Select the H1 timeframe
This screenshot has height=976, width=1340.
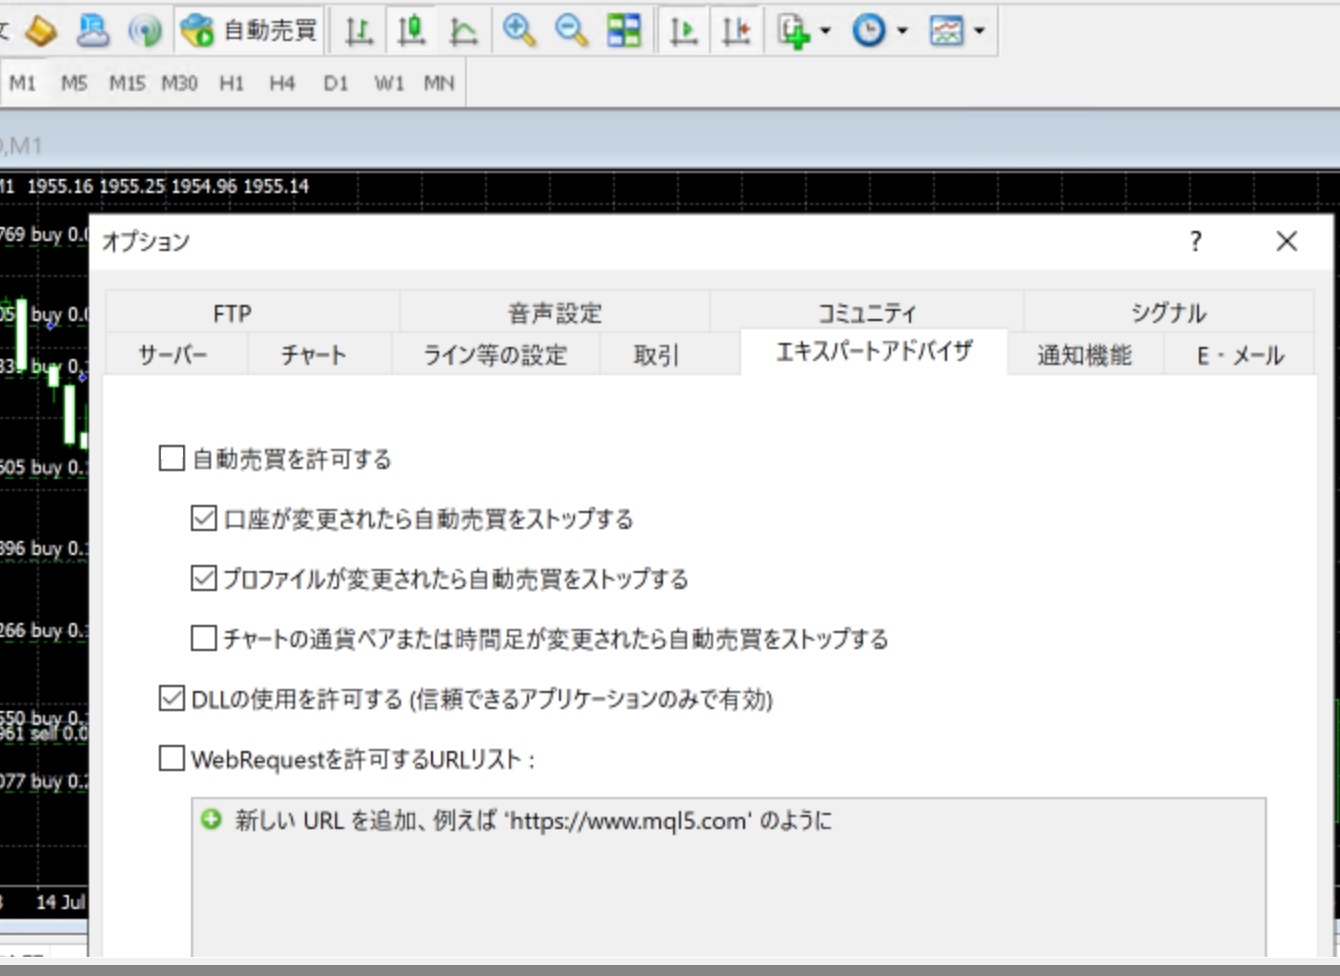(231, 83)
